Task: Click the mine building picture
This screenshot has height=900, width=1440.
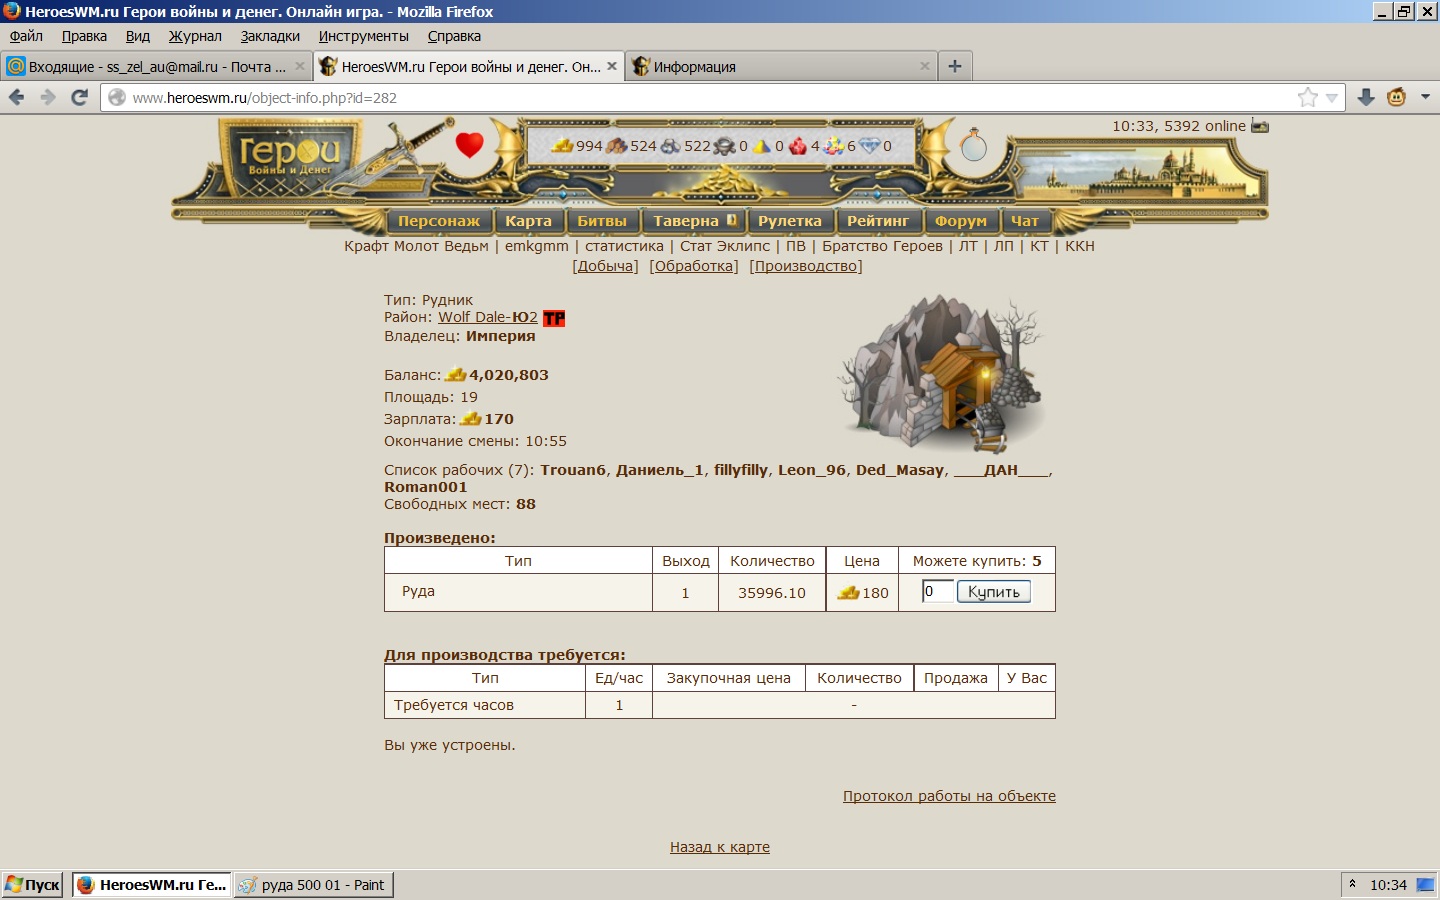Action: point(941,373)
